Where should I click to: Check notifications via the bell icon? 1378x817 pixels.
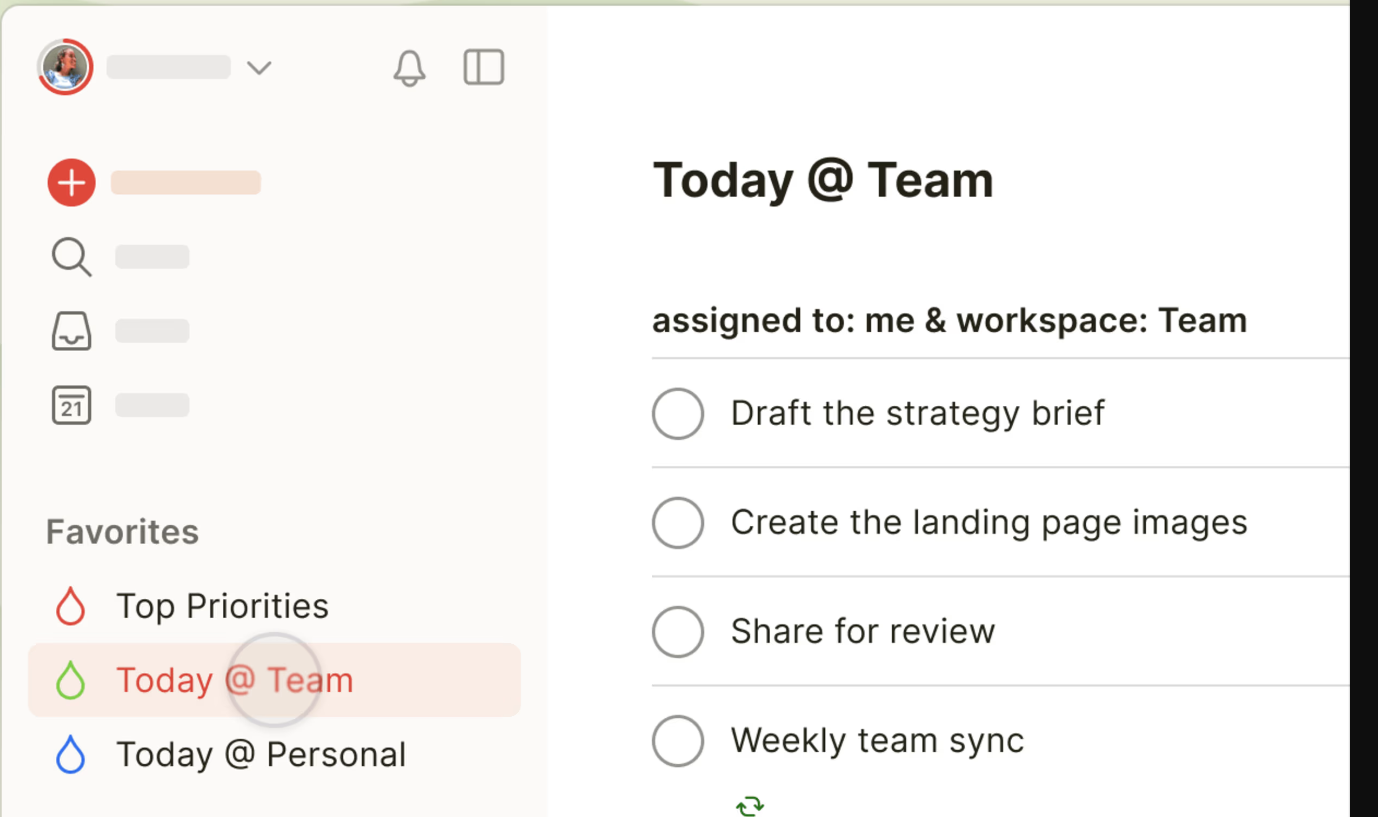(x=409, y=67)
